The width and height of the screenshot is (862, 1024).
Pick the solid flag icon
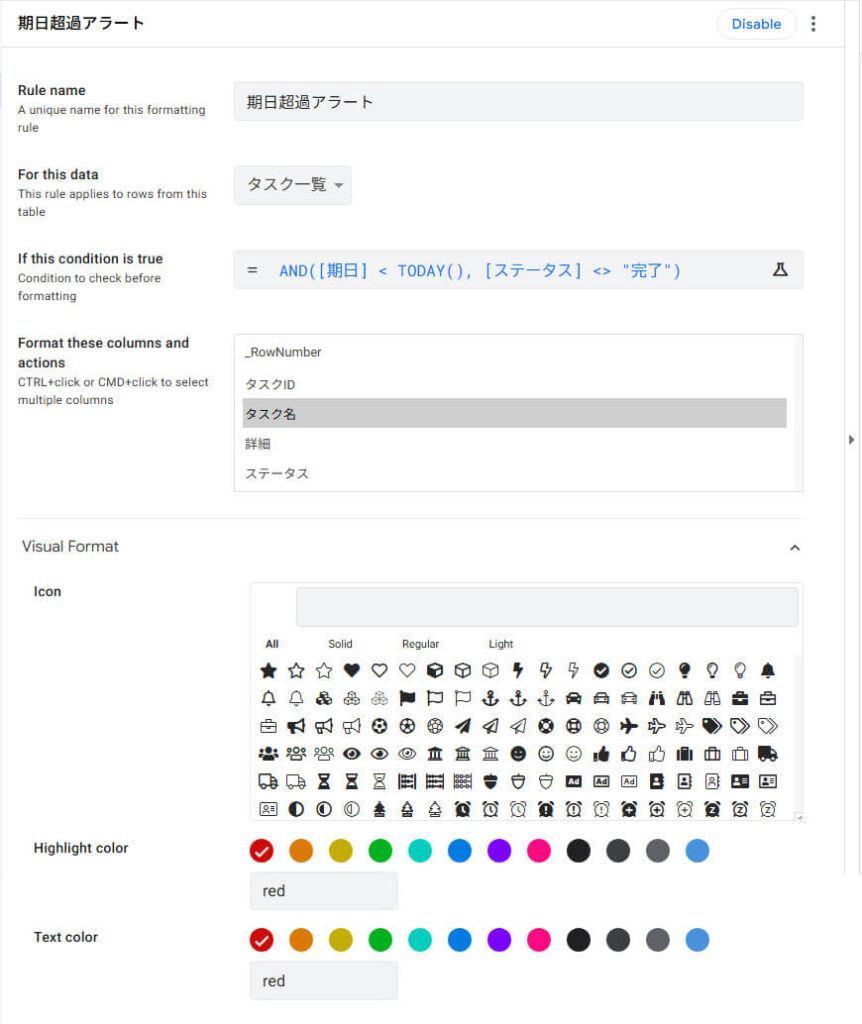coord(407,698)
